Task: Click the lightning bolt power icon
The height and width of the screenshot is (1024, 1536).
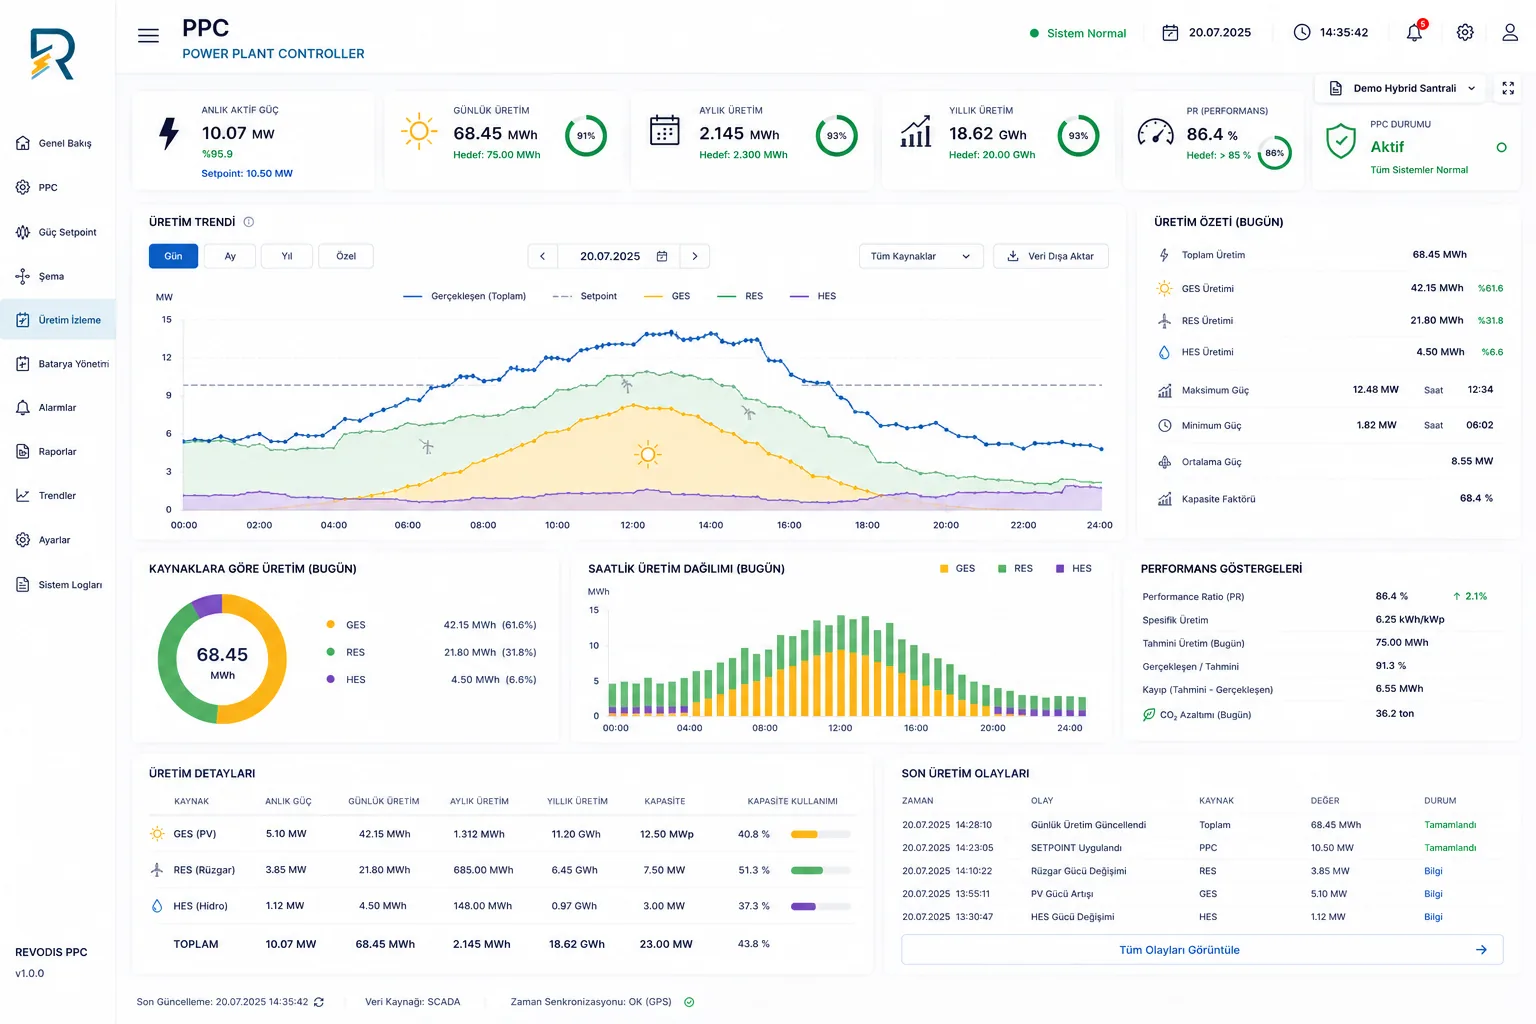Action: coord(169,133)
